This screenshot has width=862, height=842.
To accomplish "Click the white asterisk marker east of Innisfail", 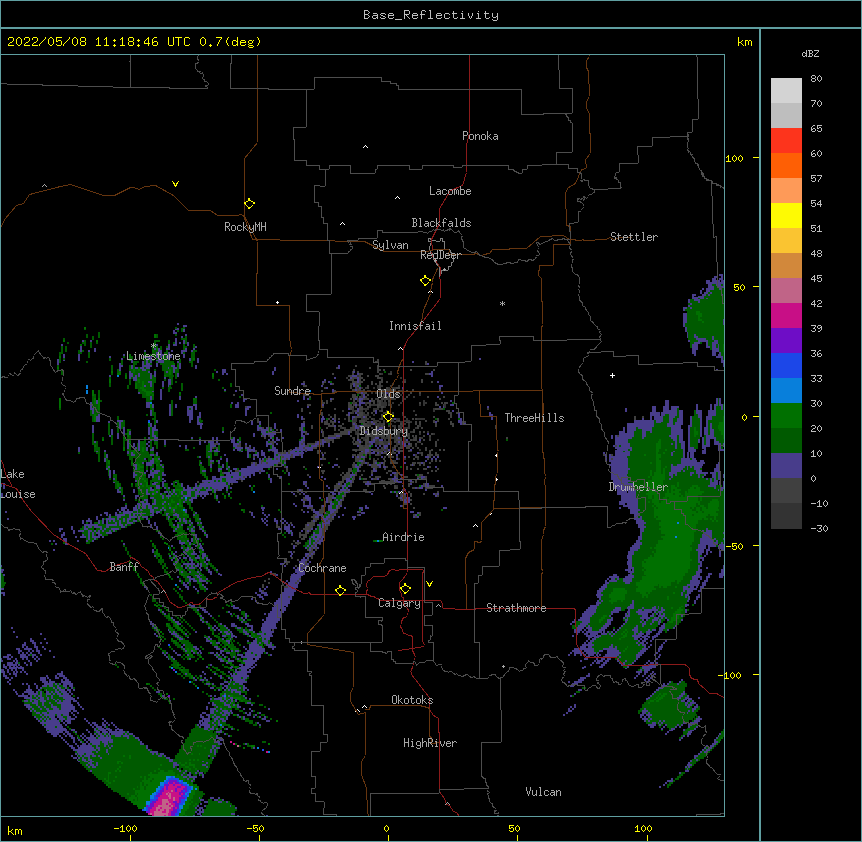I will coord(502,303).
